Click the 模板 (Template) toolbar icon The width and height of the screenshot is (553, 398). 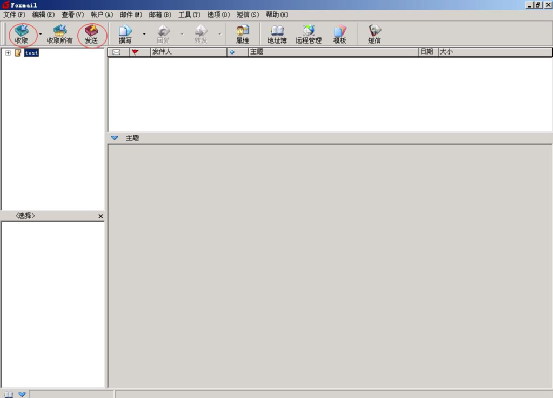tap(340, 34)
